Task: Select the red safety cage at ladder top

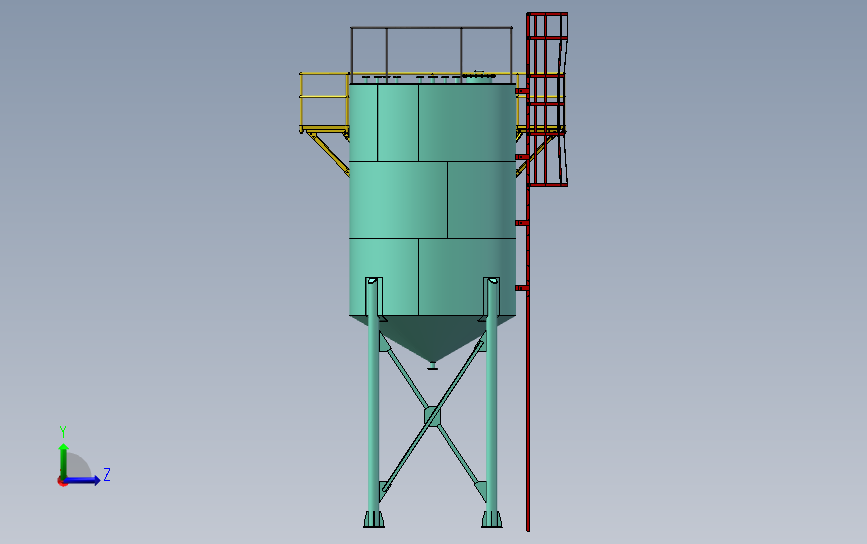Action: [x=547, y=100]
